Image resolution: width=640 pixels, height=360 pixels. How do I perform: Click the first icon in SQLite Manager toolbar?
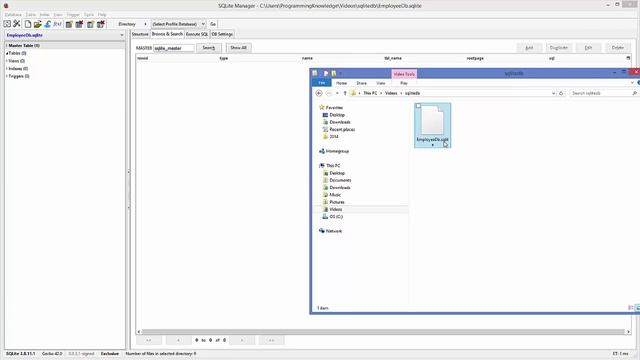tap(7, 24)
